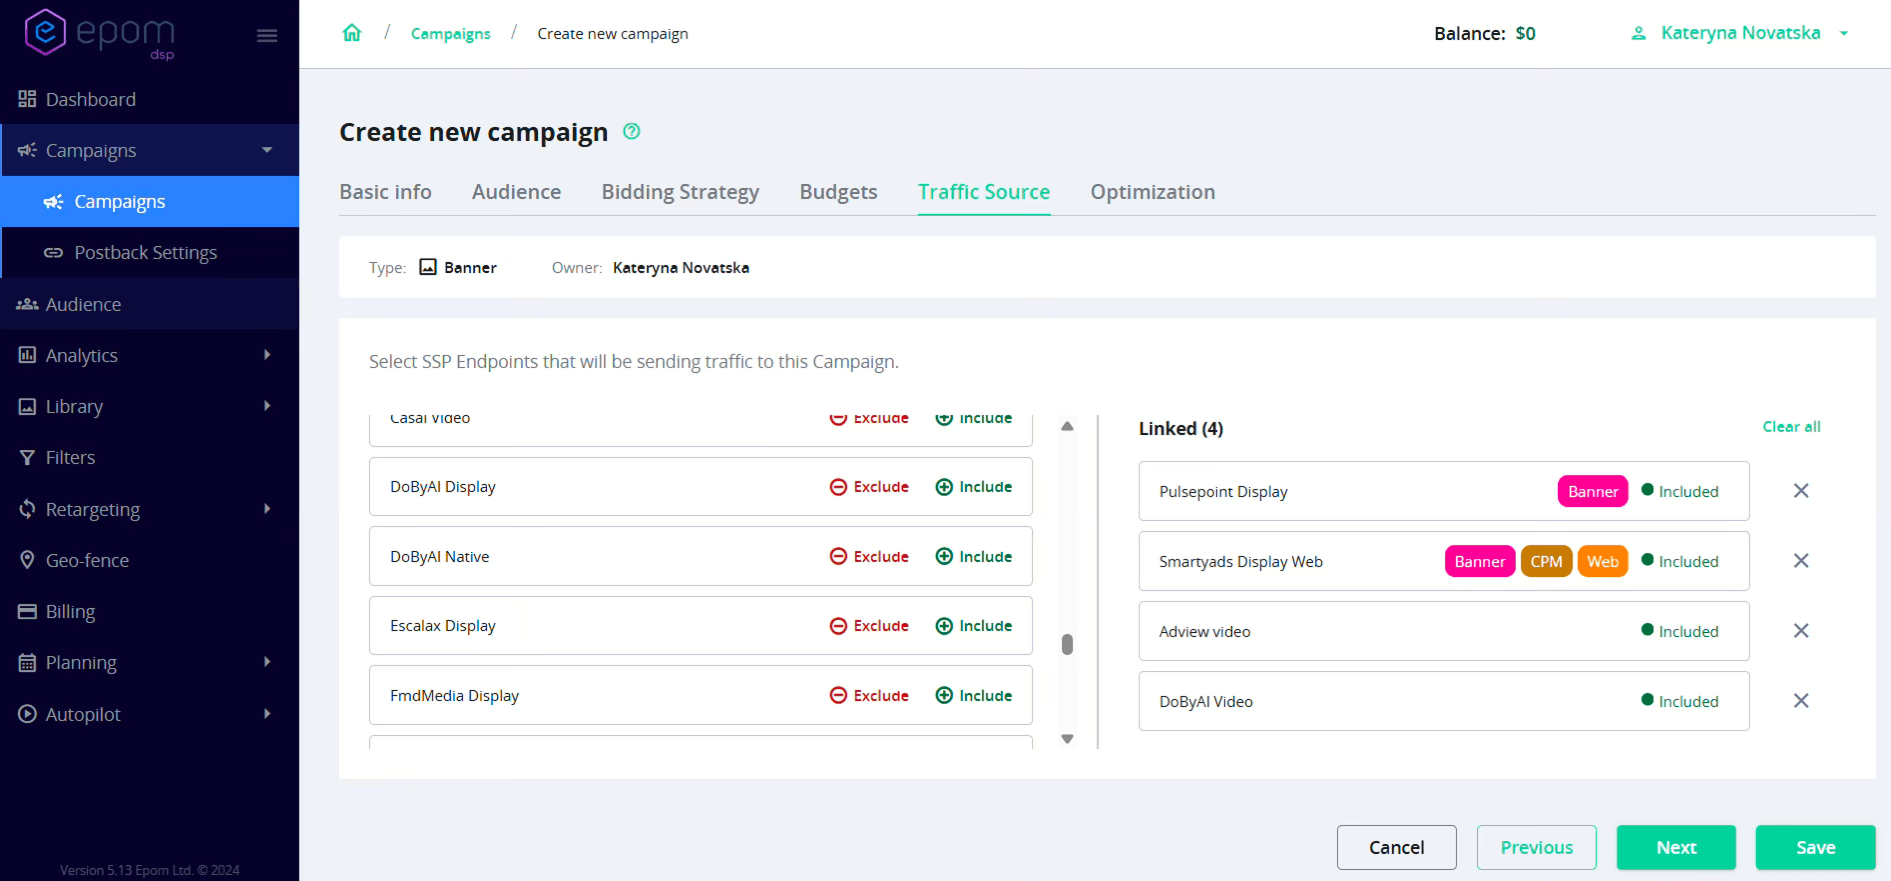This screenshot has width=1891, height=881.
Task: Switch to the Bidding Strategy tab
Action: pyautogui.click(x=680, y=192)
